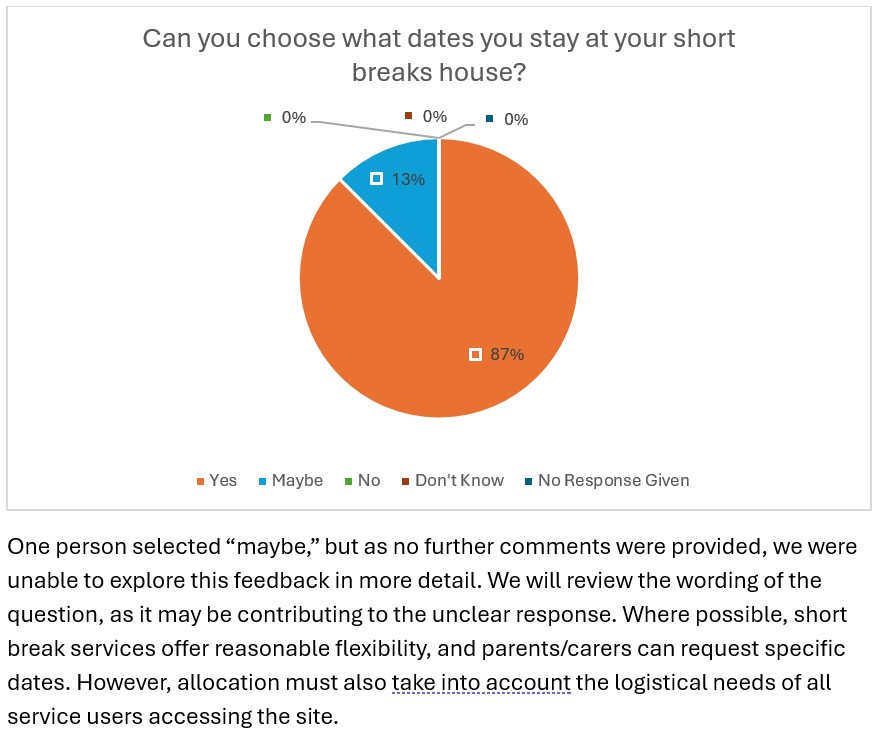Click the white square marker beside 87%

(476, 354)
